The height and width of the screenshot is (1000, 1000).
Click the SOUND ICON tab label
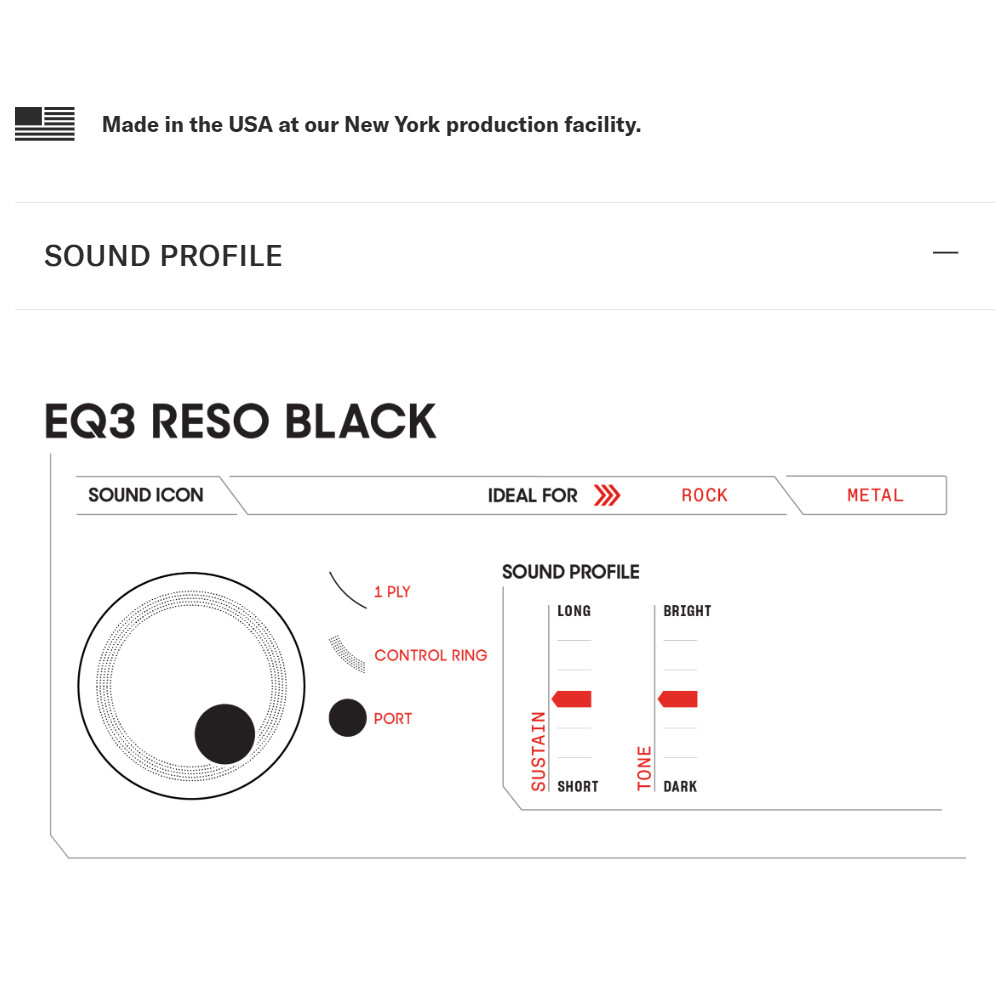pyautogui.click(x=145, y=495)
